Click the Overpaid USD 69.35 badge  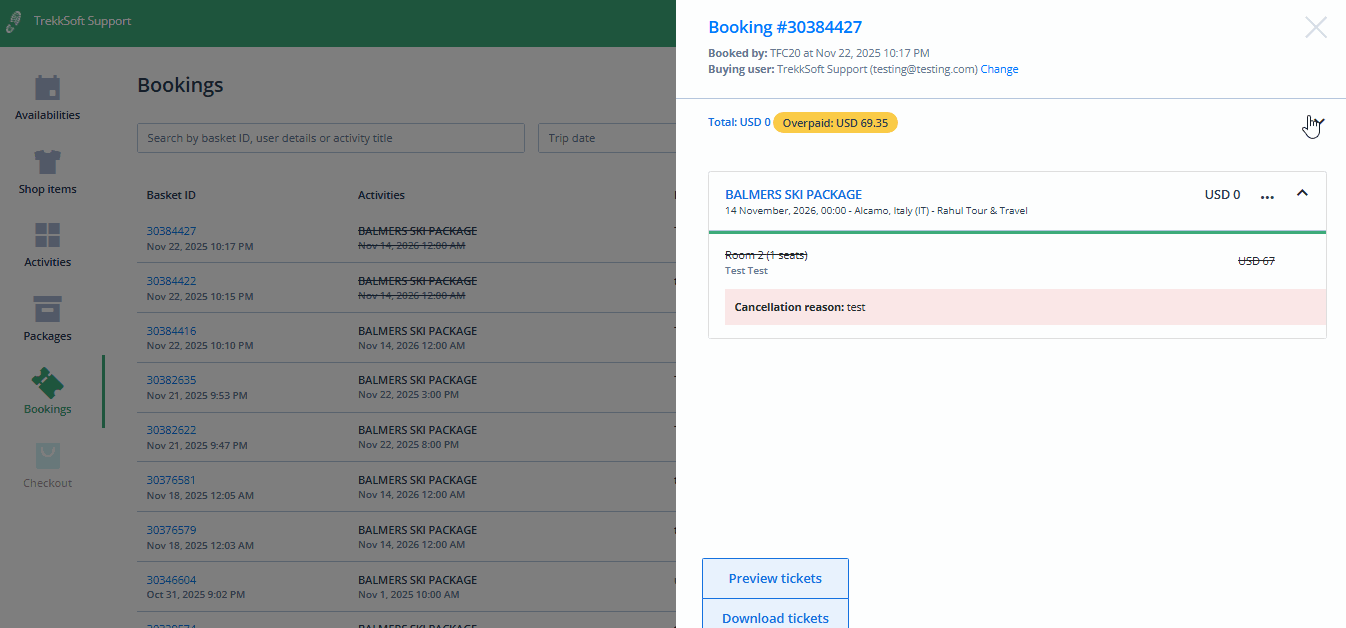(835, 123)
